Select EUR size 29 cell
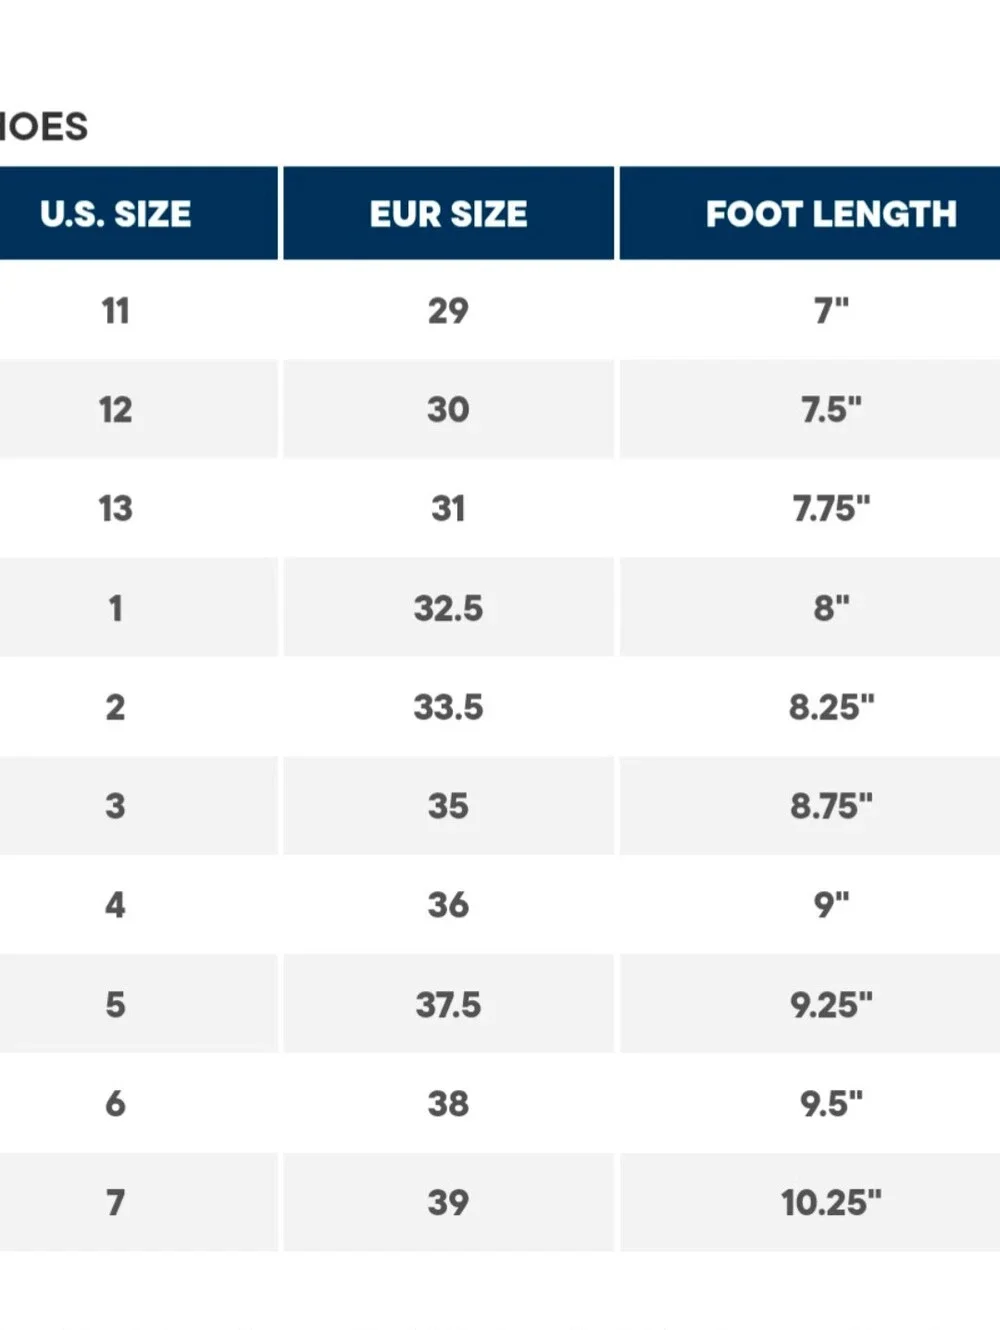The height and width of the screenshot is (1330, 1000). pyautogui.click(x=448, y=310)
